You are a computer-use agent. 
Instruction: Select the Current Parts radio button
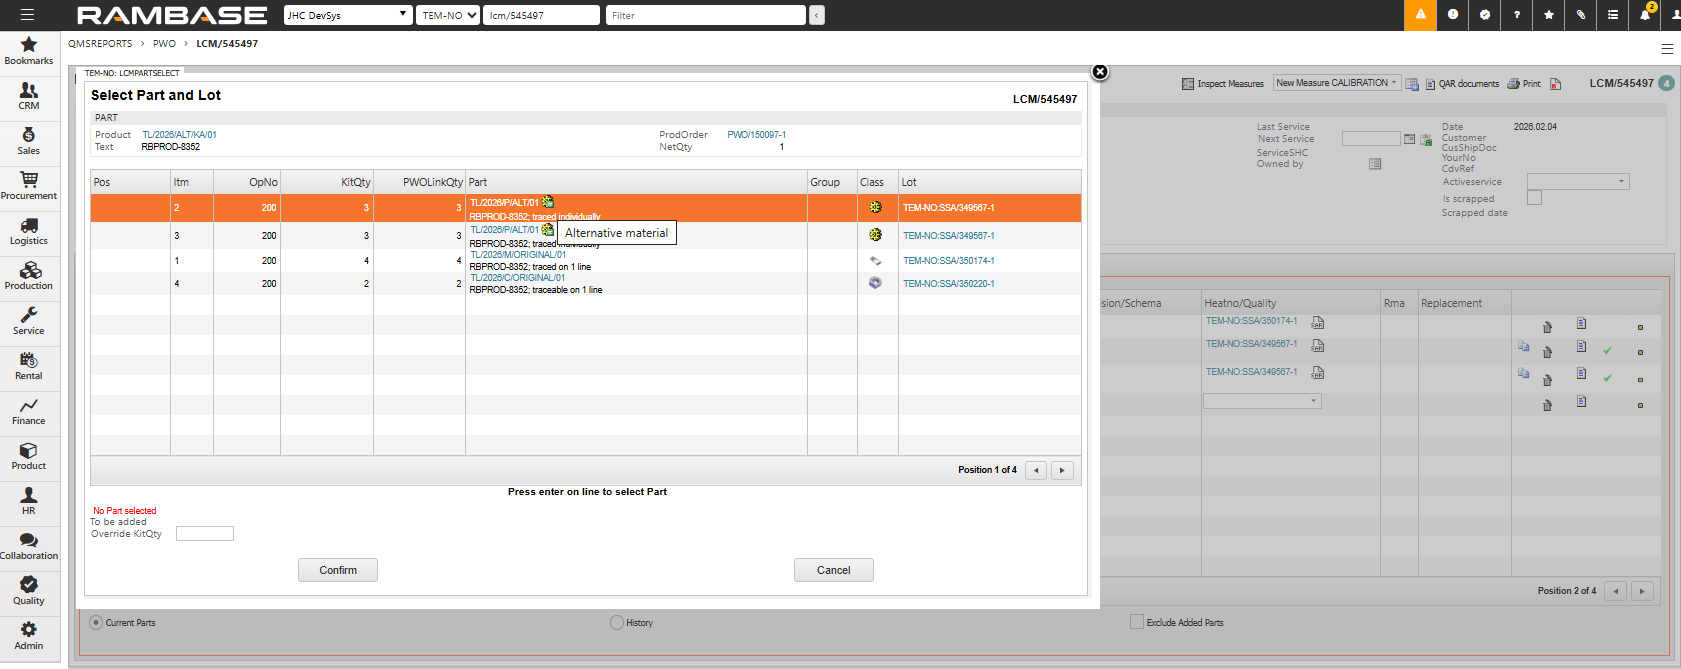tap(96, 622)
